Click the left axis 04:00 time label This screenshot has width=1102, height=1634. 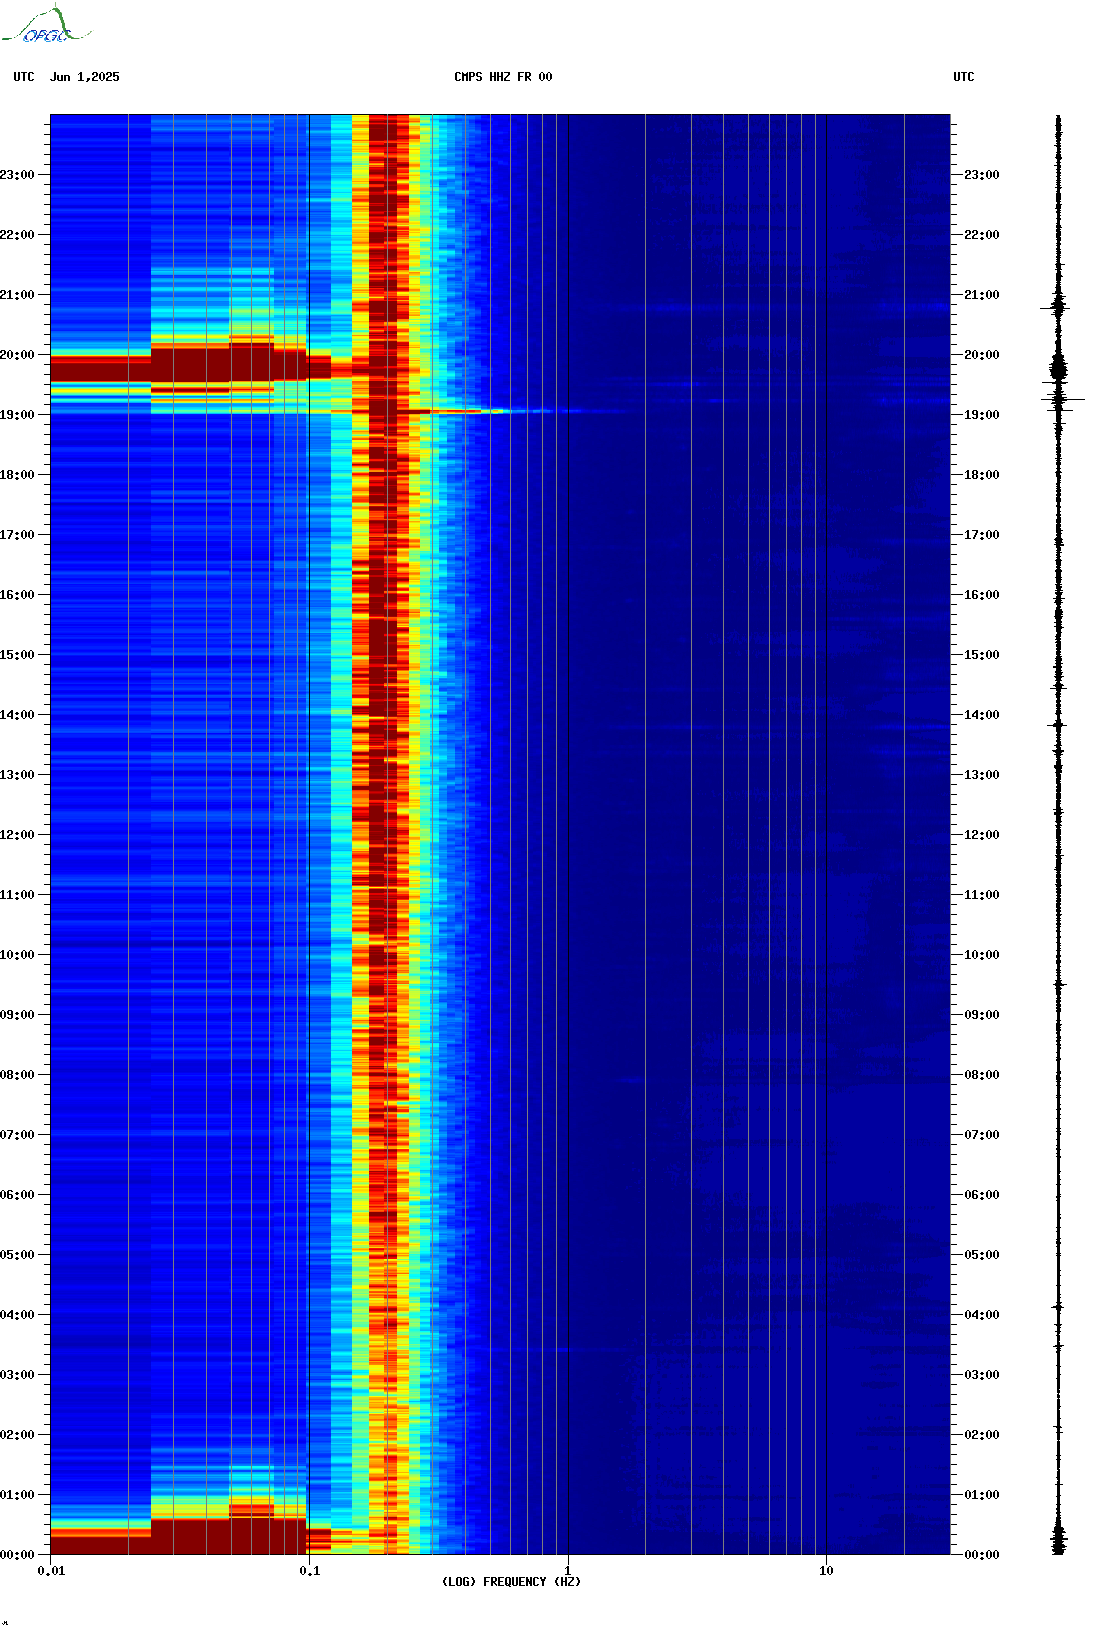(x=17, y=1315)
